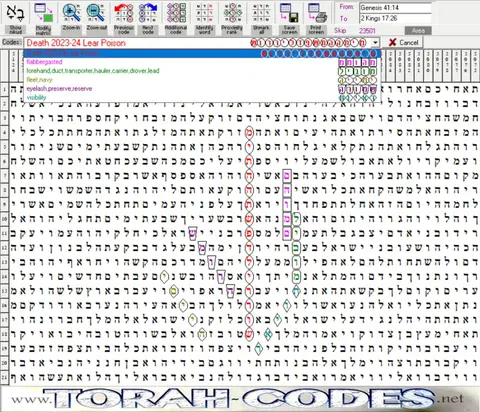Expand the Codes combo box arrow

point(376,43)
